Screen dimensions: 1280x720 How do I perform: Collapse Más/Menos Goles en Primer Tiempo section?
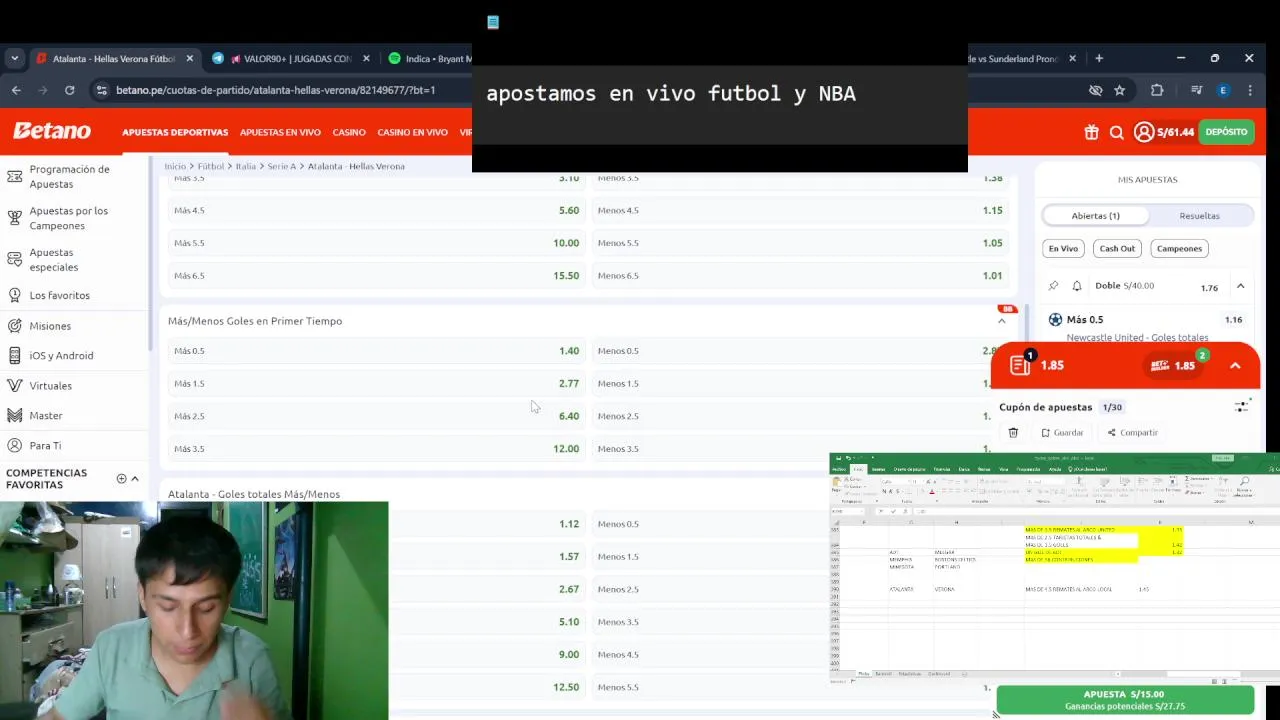1002,321
